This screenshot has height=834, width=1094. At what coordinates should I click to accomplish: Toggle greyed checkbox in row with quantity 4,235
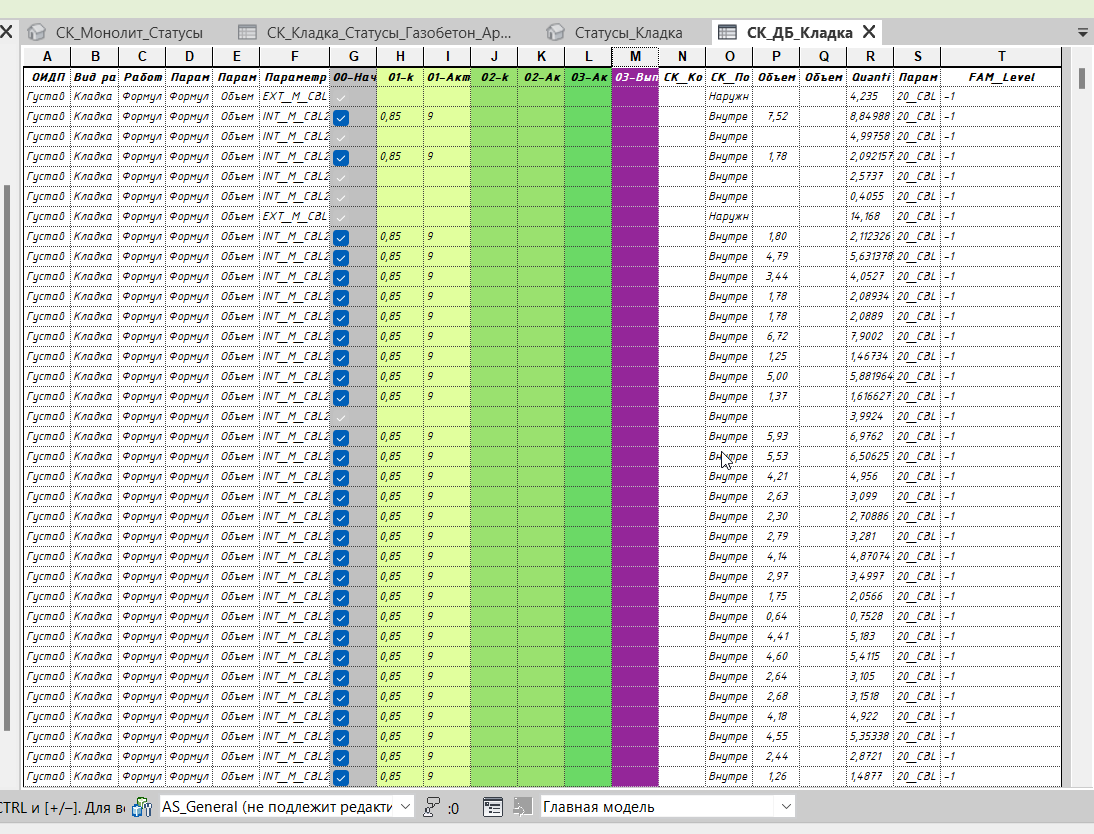340,97
